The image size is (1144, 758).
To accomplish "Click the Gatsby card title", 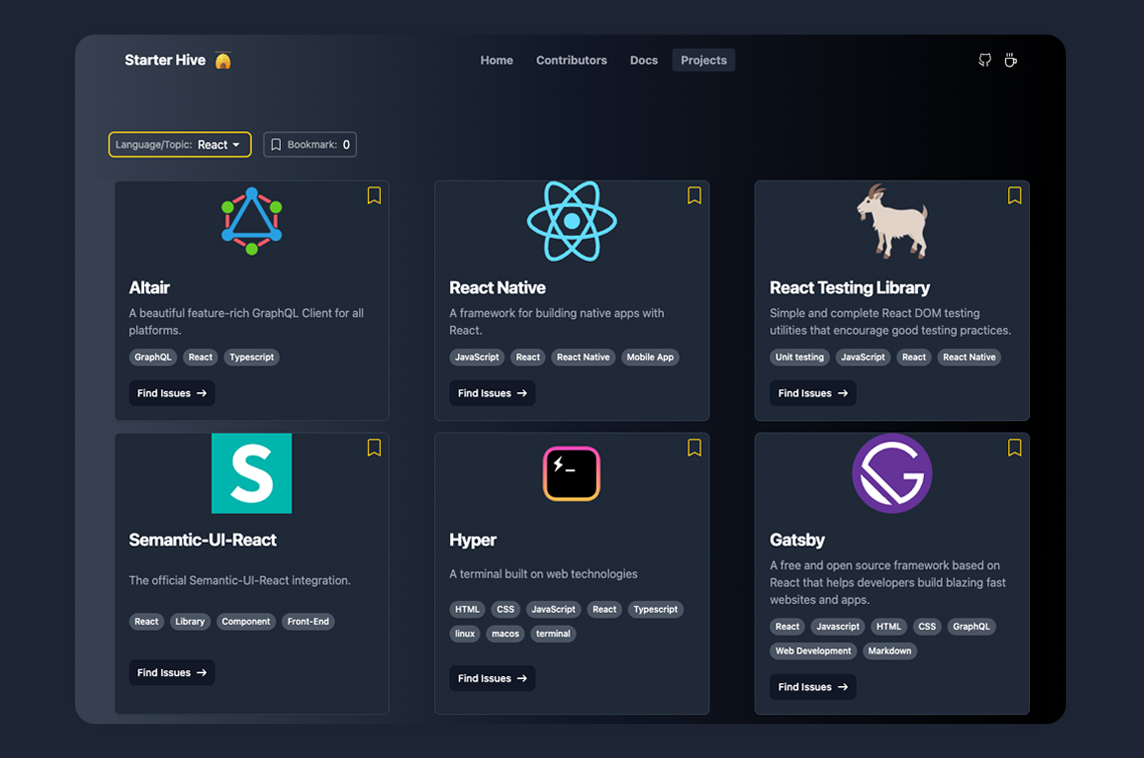I will pos(797,540).
